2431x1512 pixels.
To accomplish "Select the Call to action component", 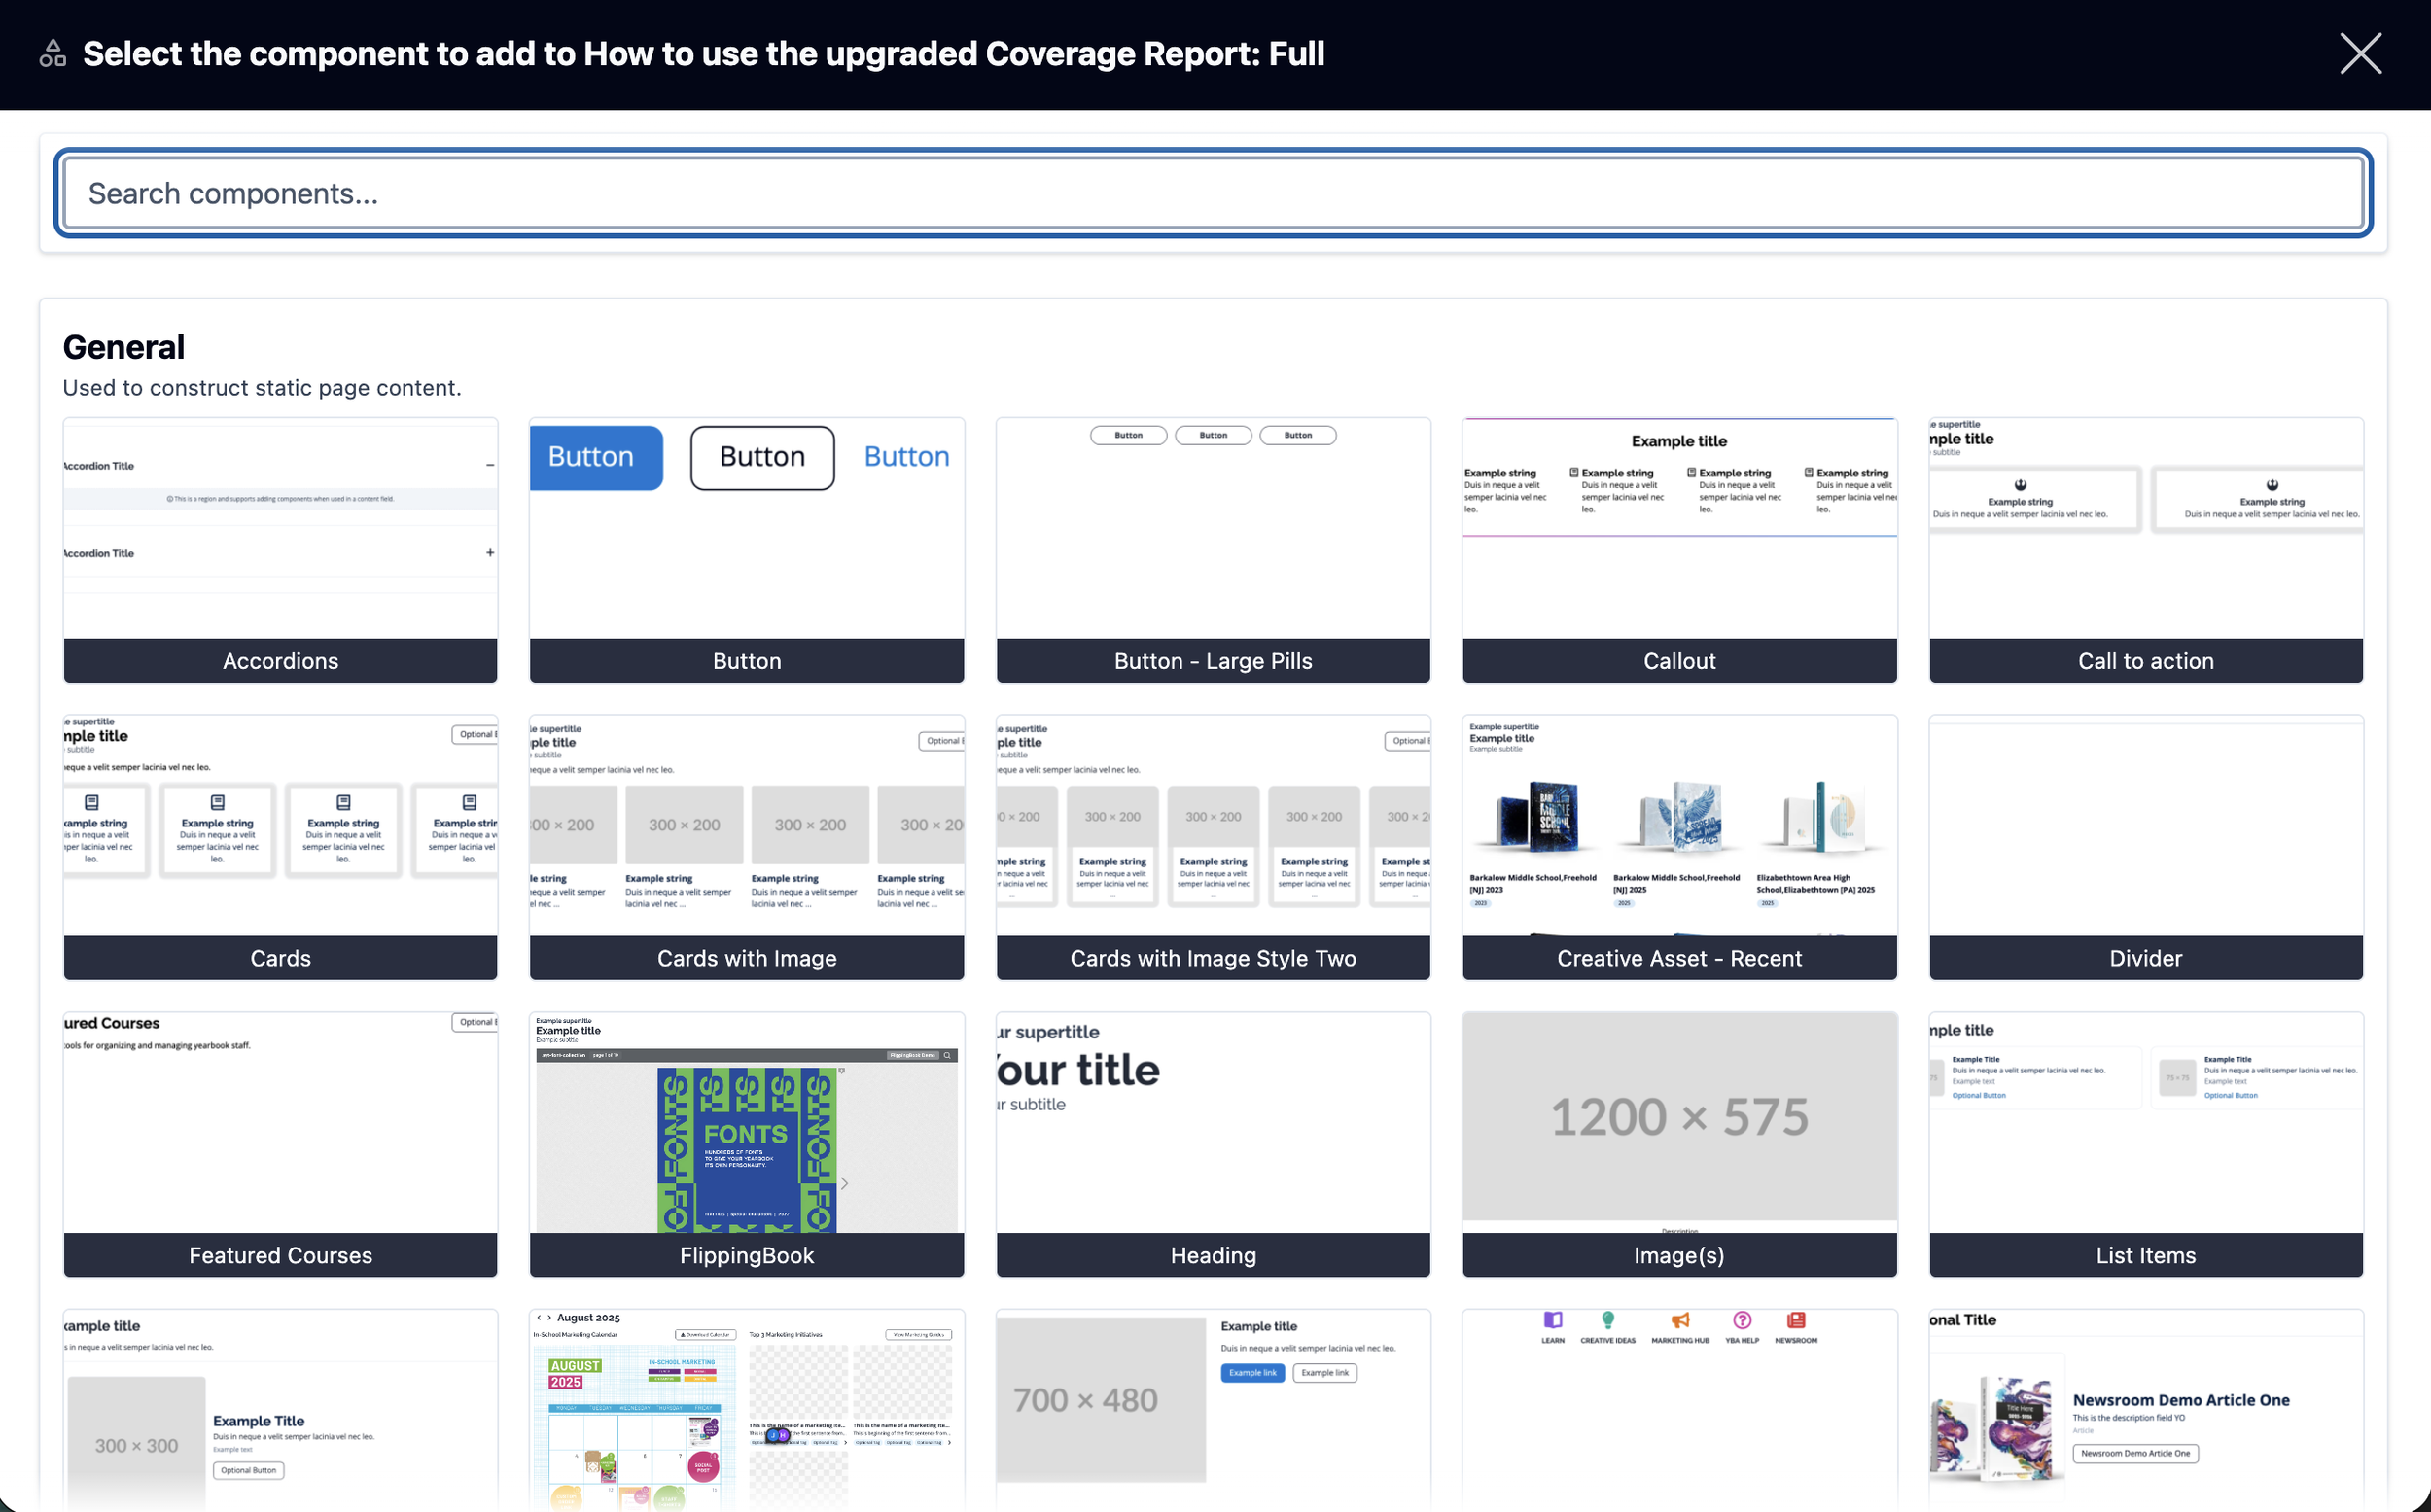I will [x=2146, y=550].
